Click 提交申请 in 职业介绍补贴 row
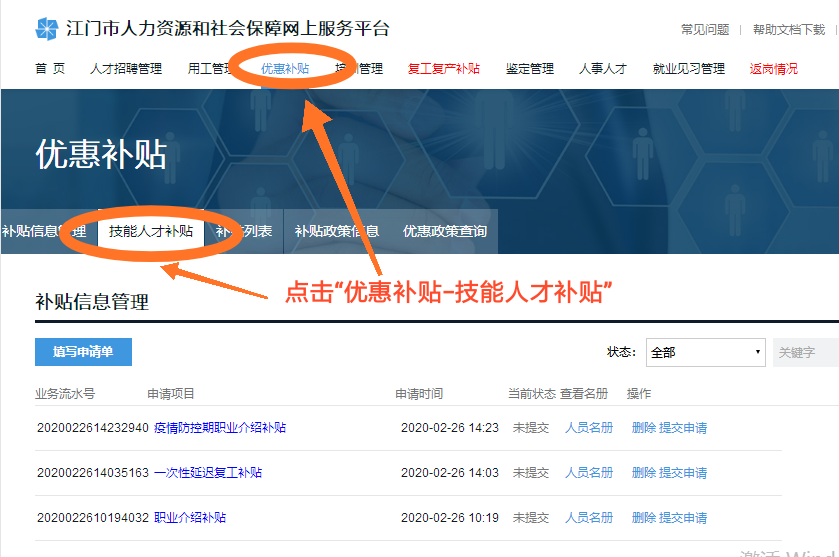The width and height of the screenshot is (839, 557). click(x=683, y=517)
